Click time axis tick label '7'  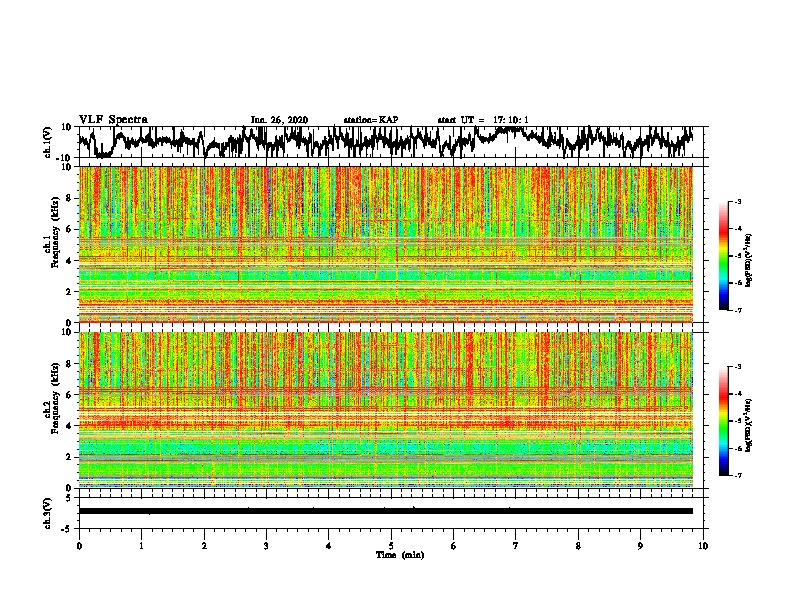click(516, 546)
